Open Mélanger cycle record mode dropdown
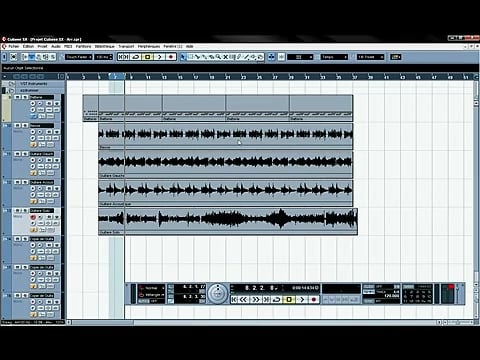Image resolution: width=480 pixels, height=360 pixels. point(152,295)
